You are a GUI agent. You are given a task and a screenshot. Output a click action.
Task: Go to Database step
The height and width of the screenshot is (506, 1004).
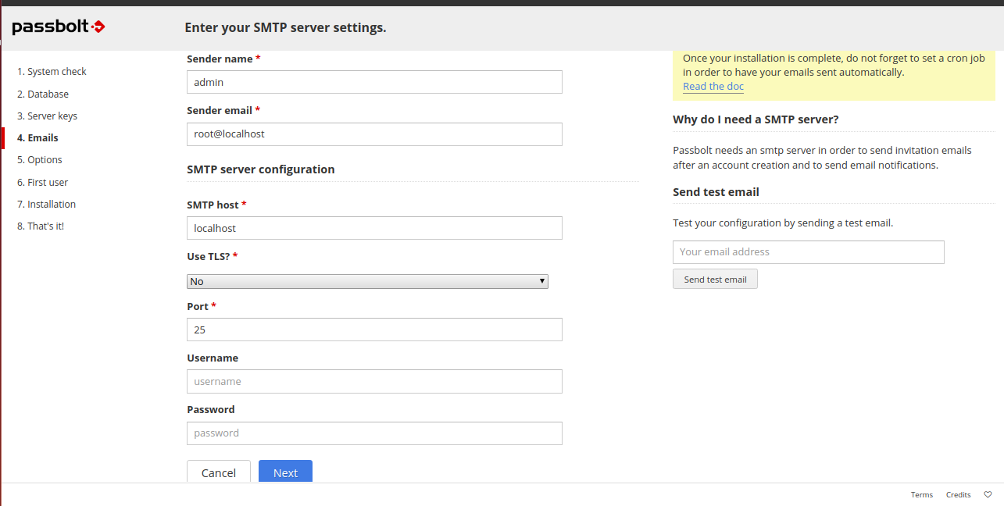[43, 94]
